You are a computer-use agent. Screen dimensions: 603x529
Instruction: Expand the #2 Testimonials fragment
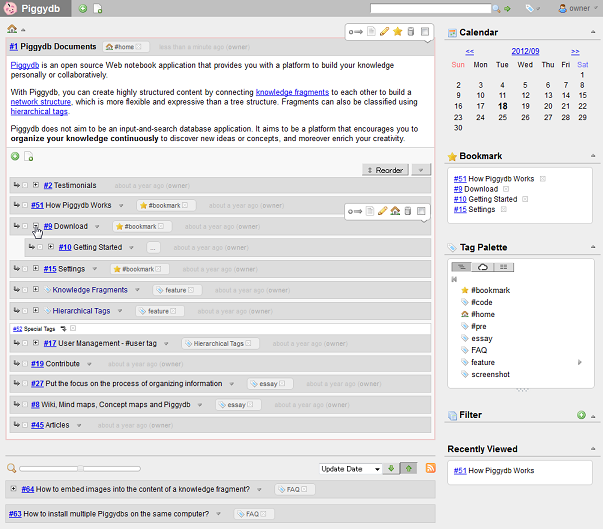tap(36, 185)
